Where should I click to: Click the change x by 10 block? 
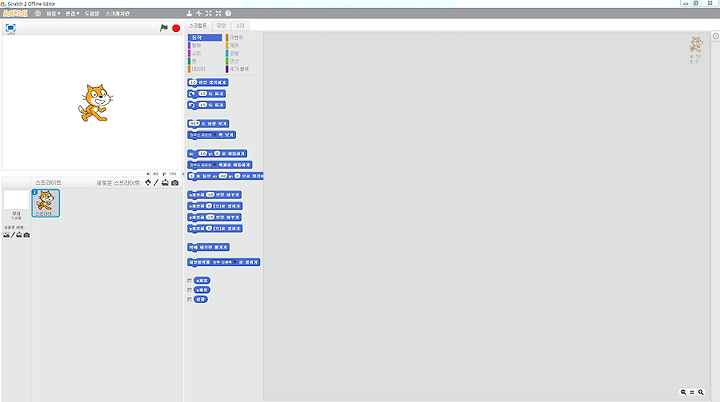[x=214, y=195]
